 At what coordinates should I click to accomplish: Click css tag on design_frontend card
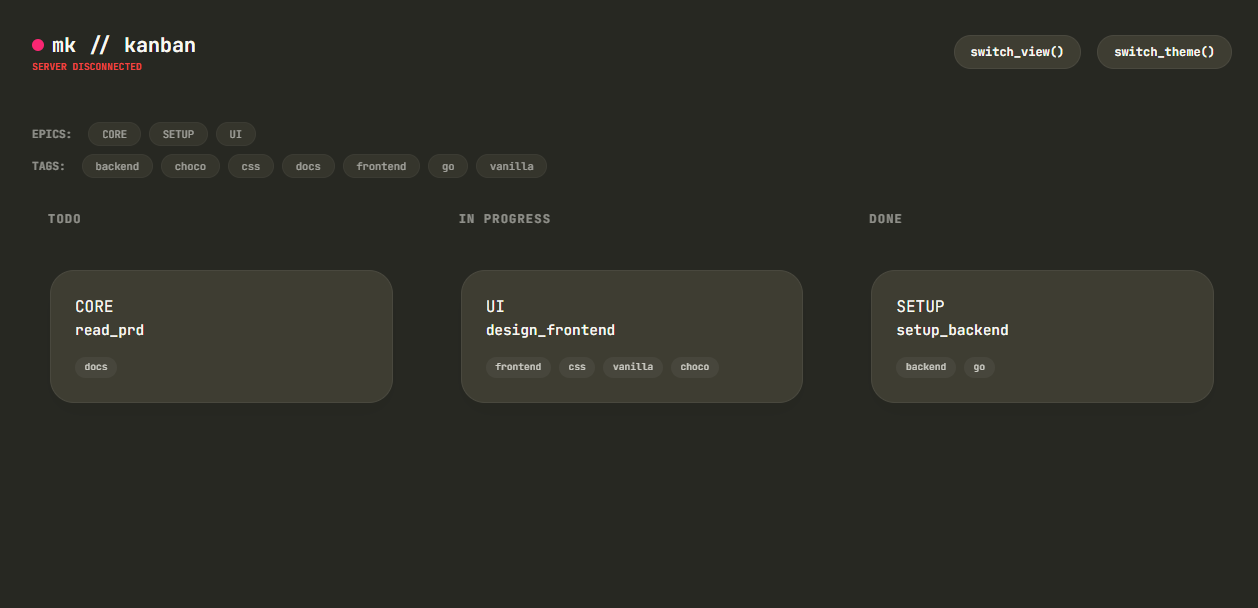tap(577, 367)
